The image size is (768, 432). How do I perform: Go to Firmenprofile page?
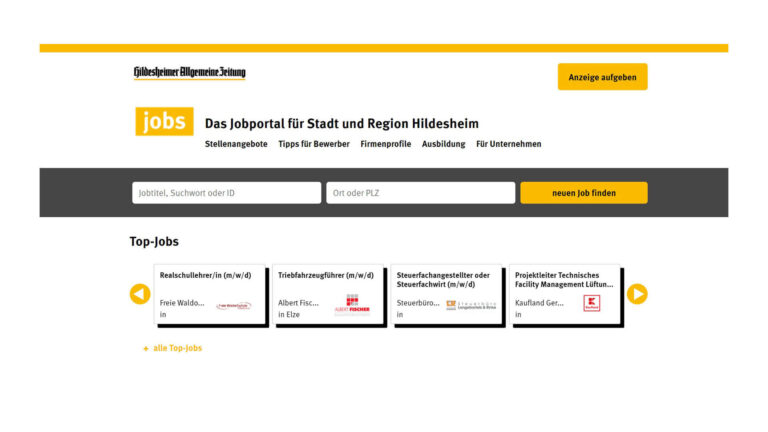385,144
